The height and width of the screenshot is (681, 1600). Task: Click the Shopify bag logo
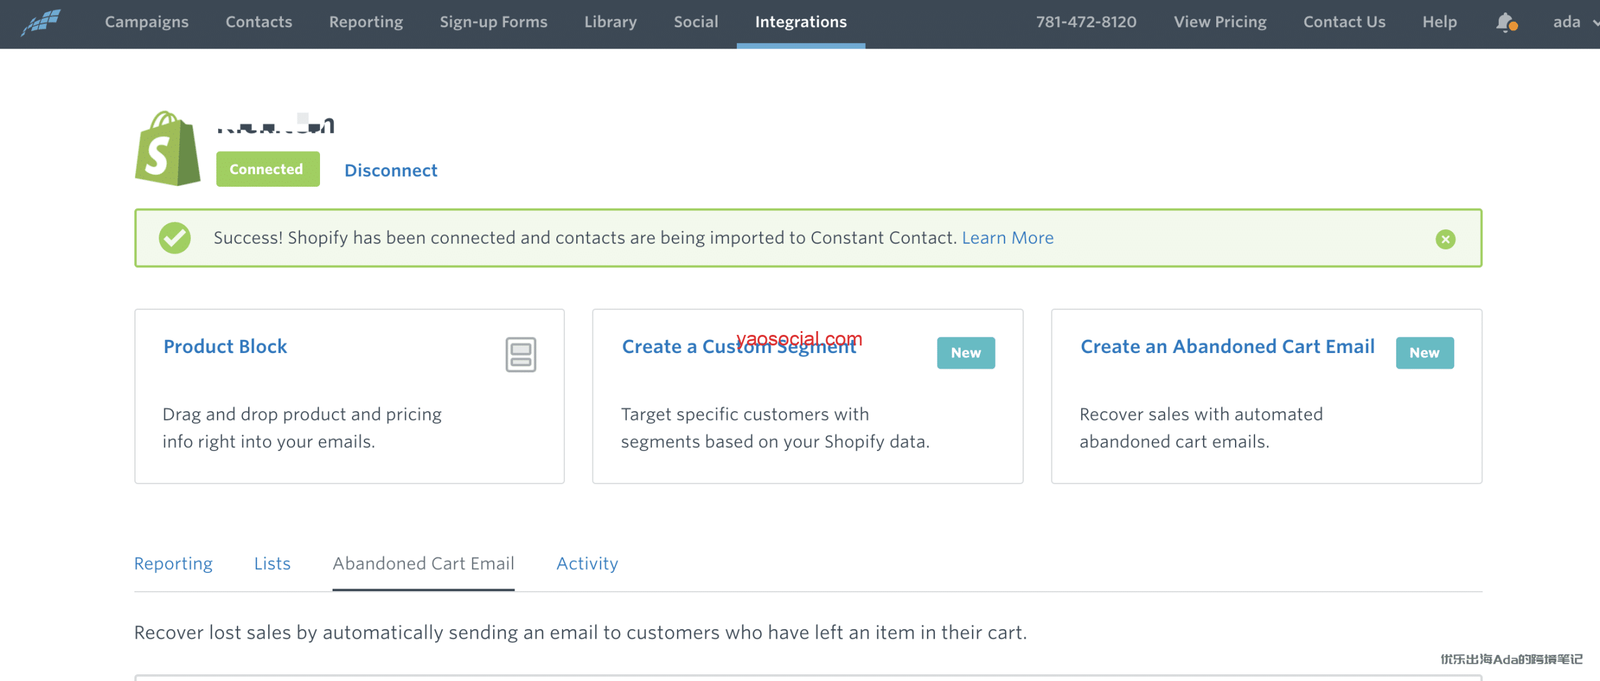click(167, 149)
